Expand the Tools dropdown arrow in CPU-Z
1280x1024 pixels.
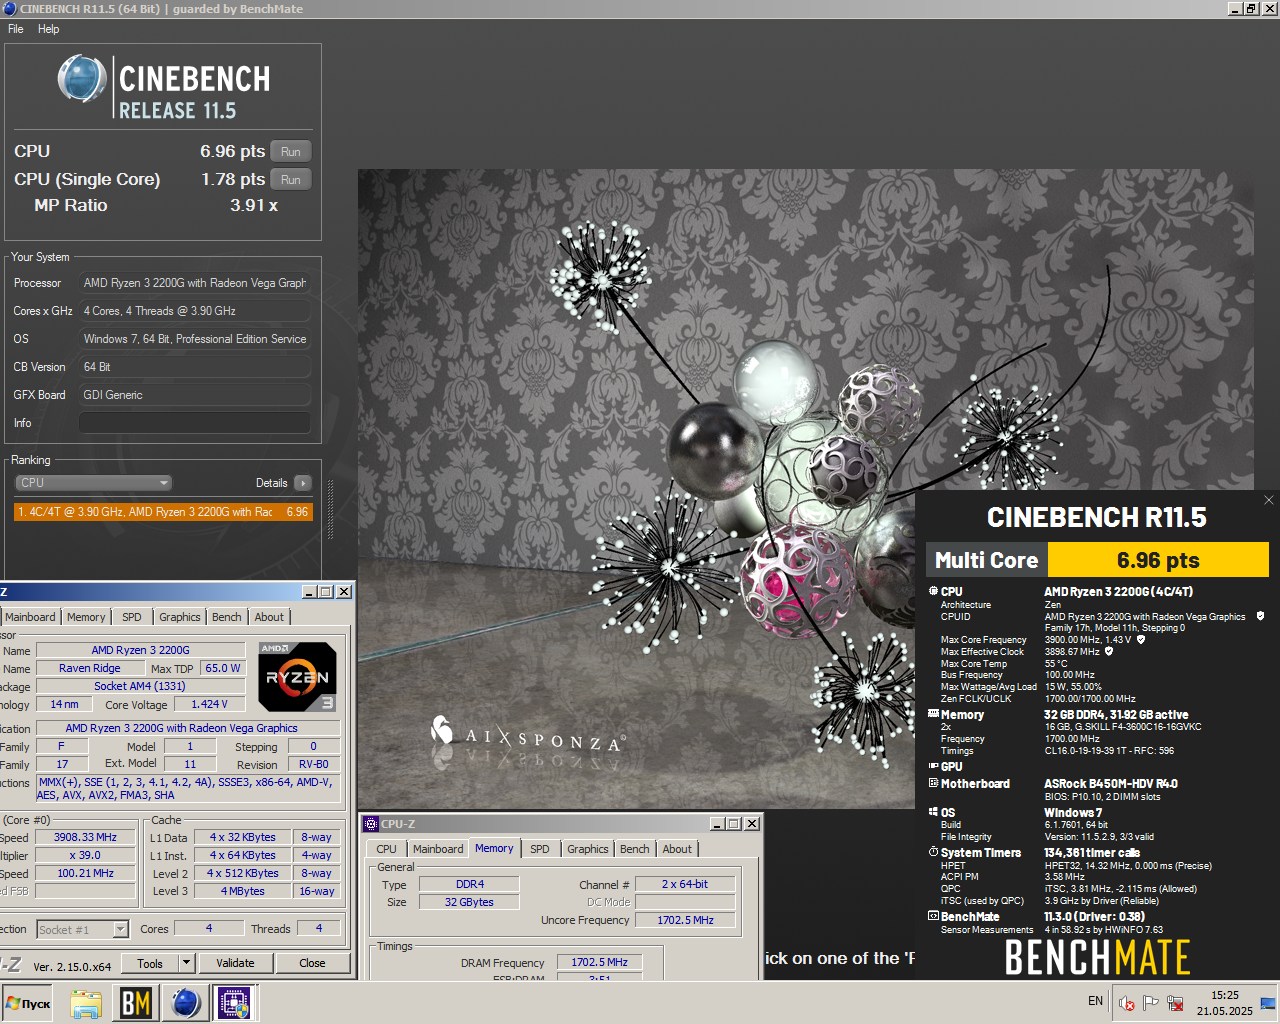186,963
